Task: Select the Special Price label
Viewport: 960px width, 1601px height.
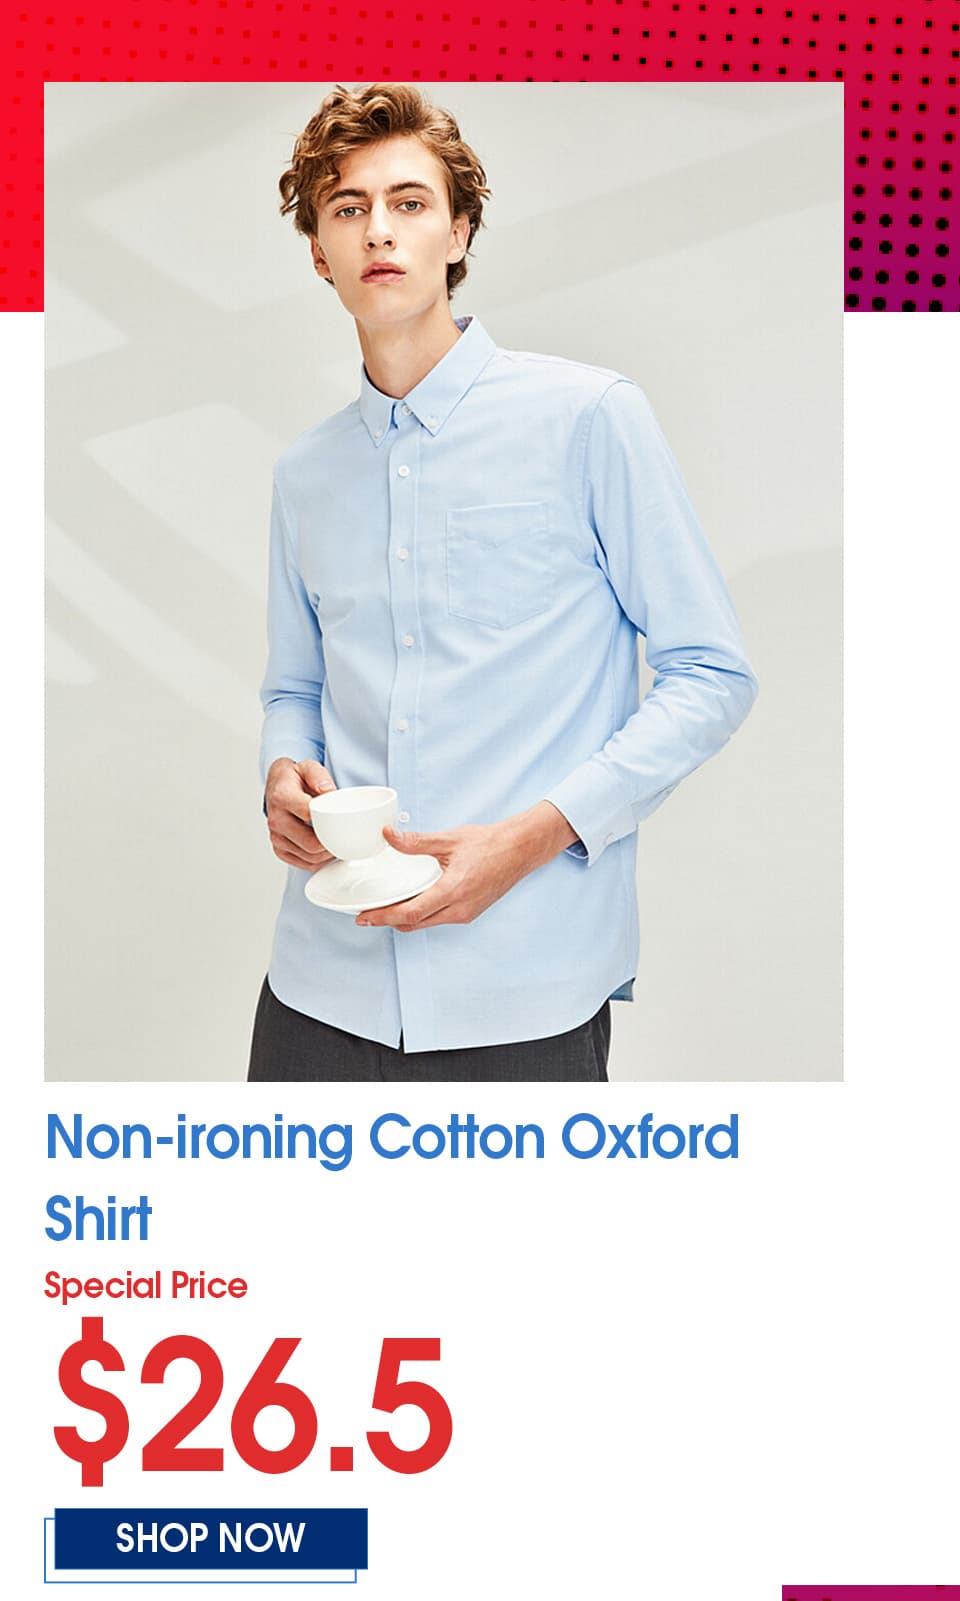Action: click(x=146, y=1285)
